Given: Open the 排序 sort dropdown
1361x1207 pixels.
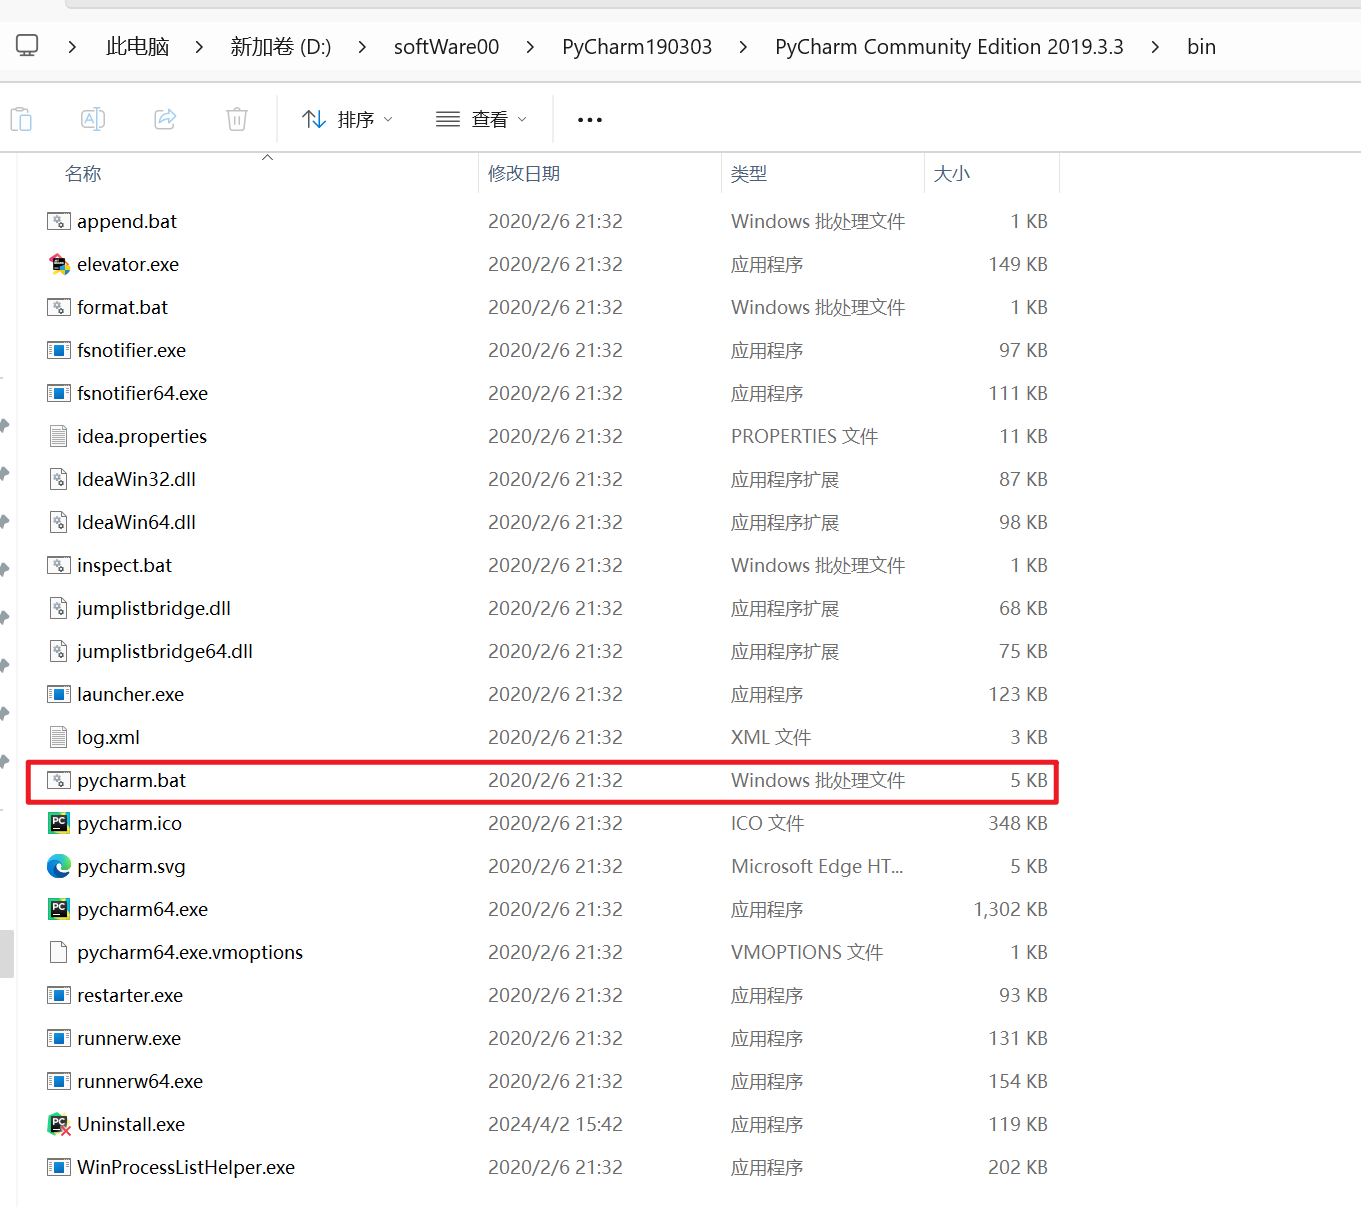Looking at the screenshot, I should pos(347,118).
